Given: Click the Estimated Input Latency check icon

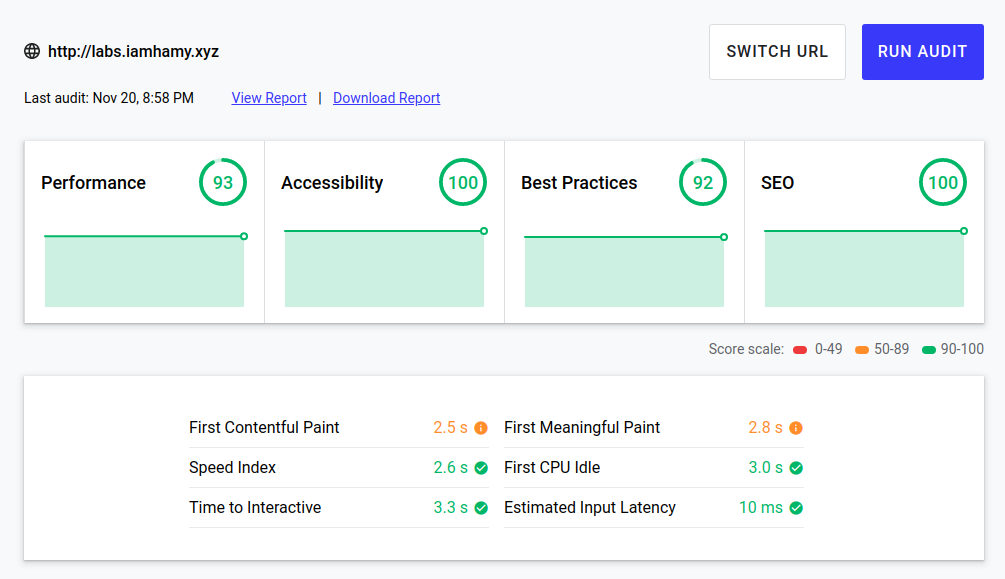Looking at the screenshot, I should (795, 507).
